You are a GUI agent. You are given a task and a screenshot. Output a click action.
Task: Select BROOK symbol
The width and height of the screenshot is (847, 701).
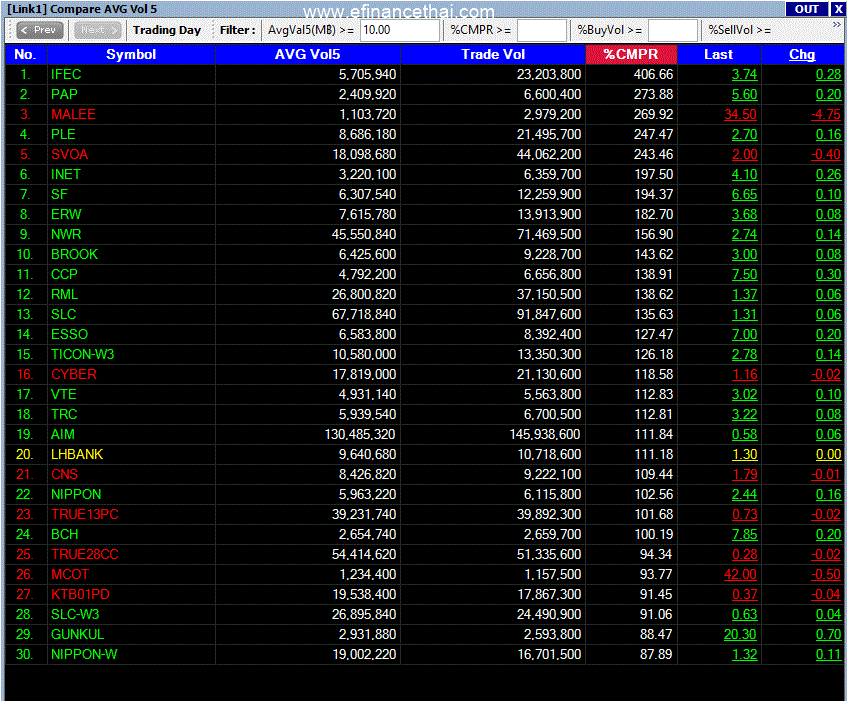click(75, 254)
